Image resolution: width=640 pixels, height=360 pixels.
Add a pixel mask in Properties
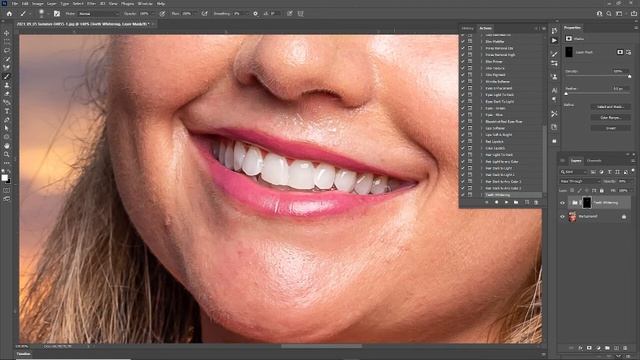(x=620, y=52)
